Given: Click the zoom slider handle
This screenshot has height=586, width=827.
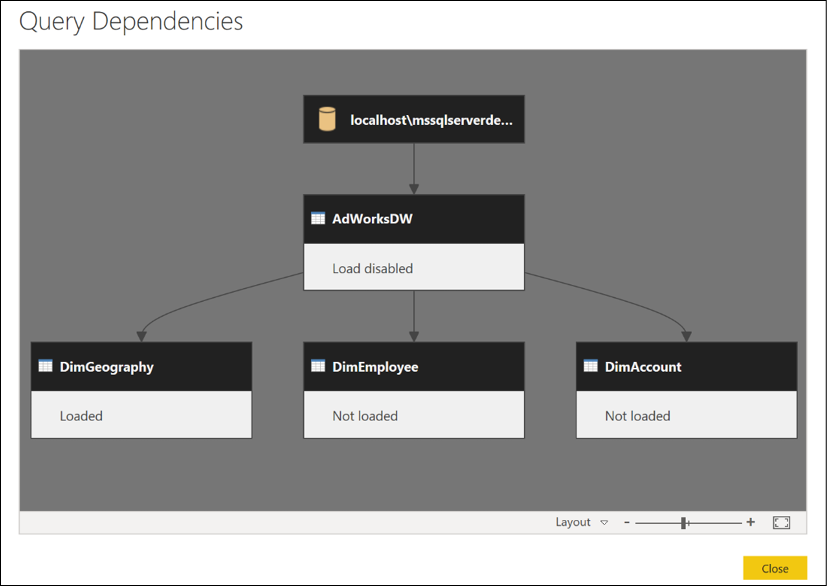Looking at the screenshot, I should [x=684, y=523].
